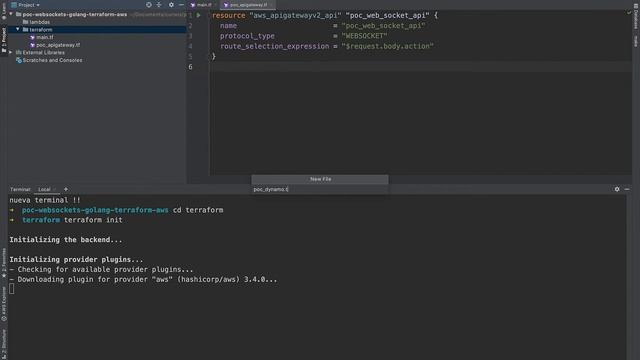This screenshot has height=360, width=640.
Task: Open the Structure side tool tab
Action: pos(4,344)
